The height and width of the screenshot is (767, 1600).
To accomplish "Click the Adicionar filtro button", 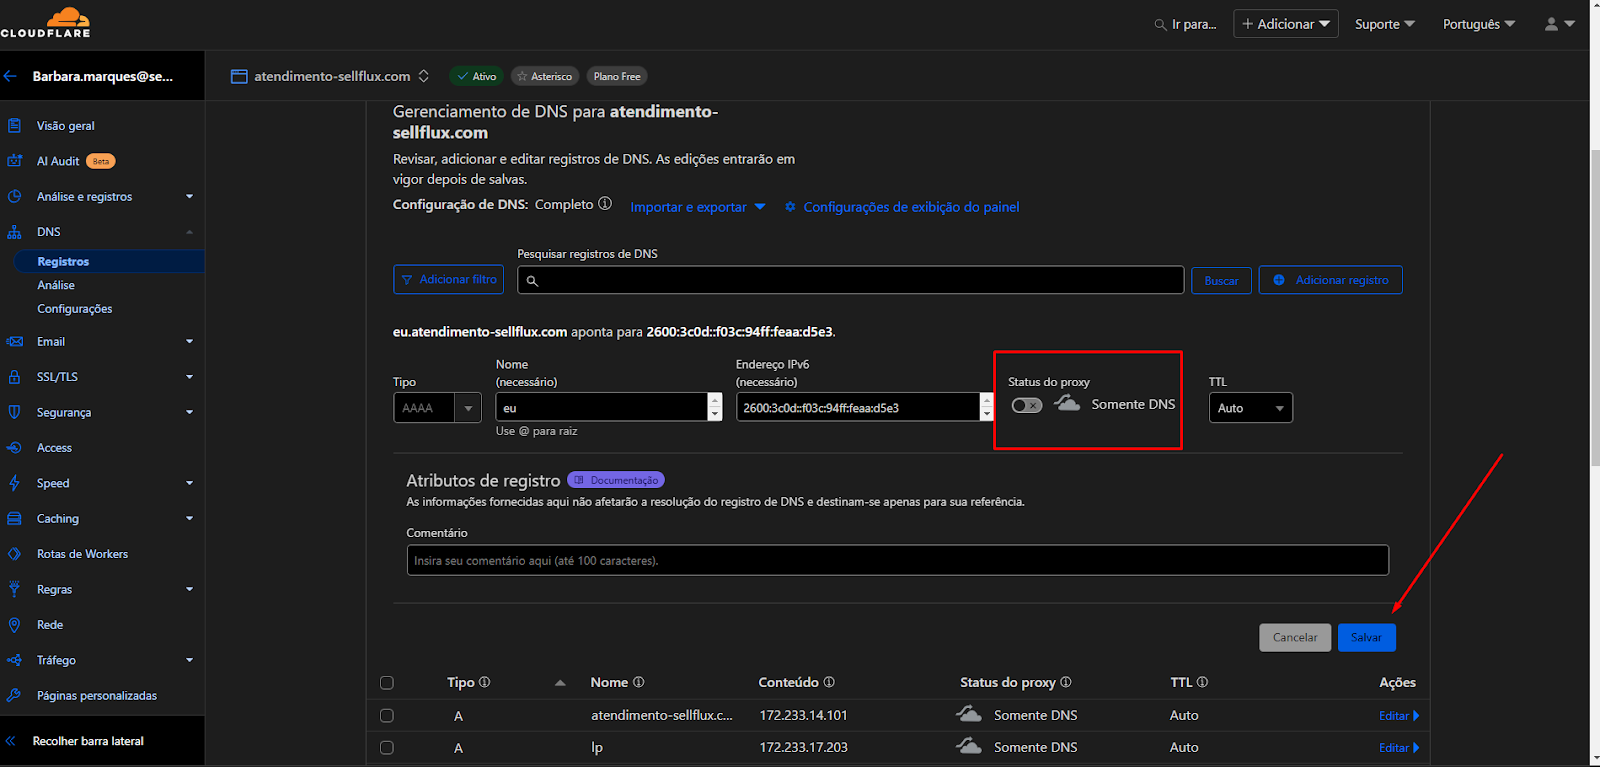I will [x=448, y=280].
